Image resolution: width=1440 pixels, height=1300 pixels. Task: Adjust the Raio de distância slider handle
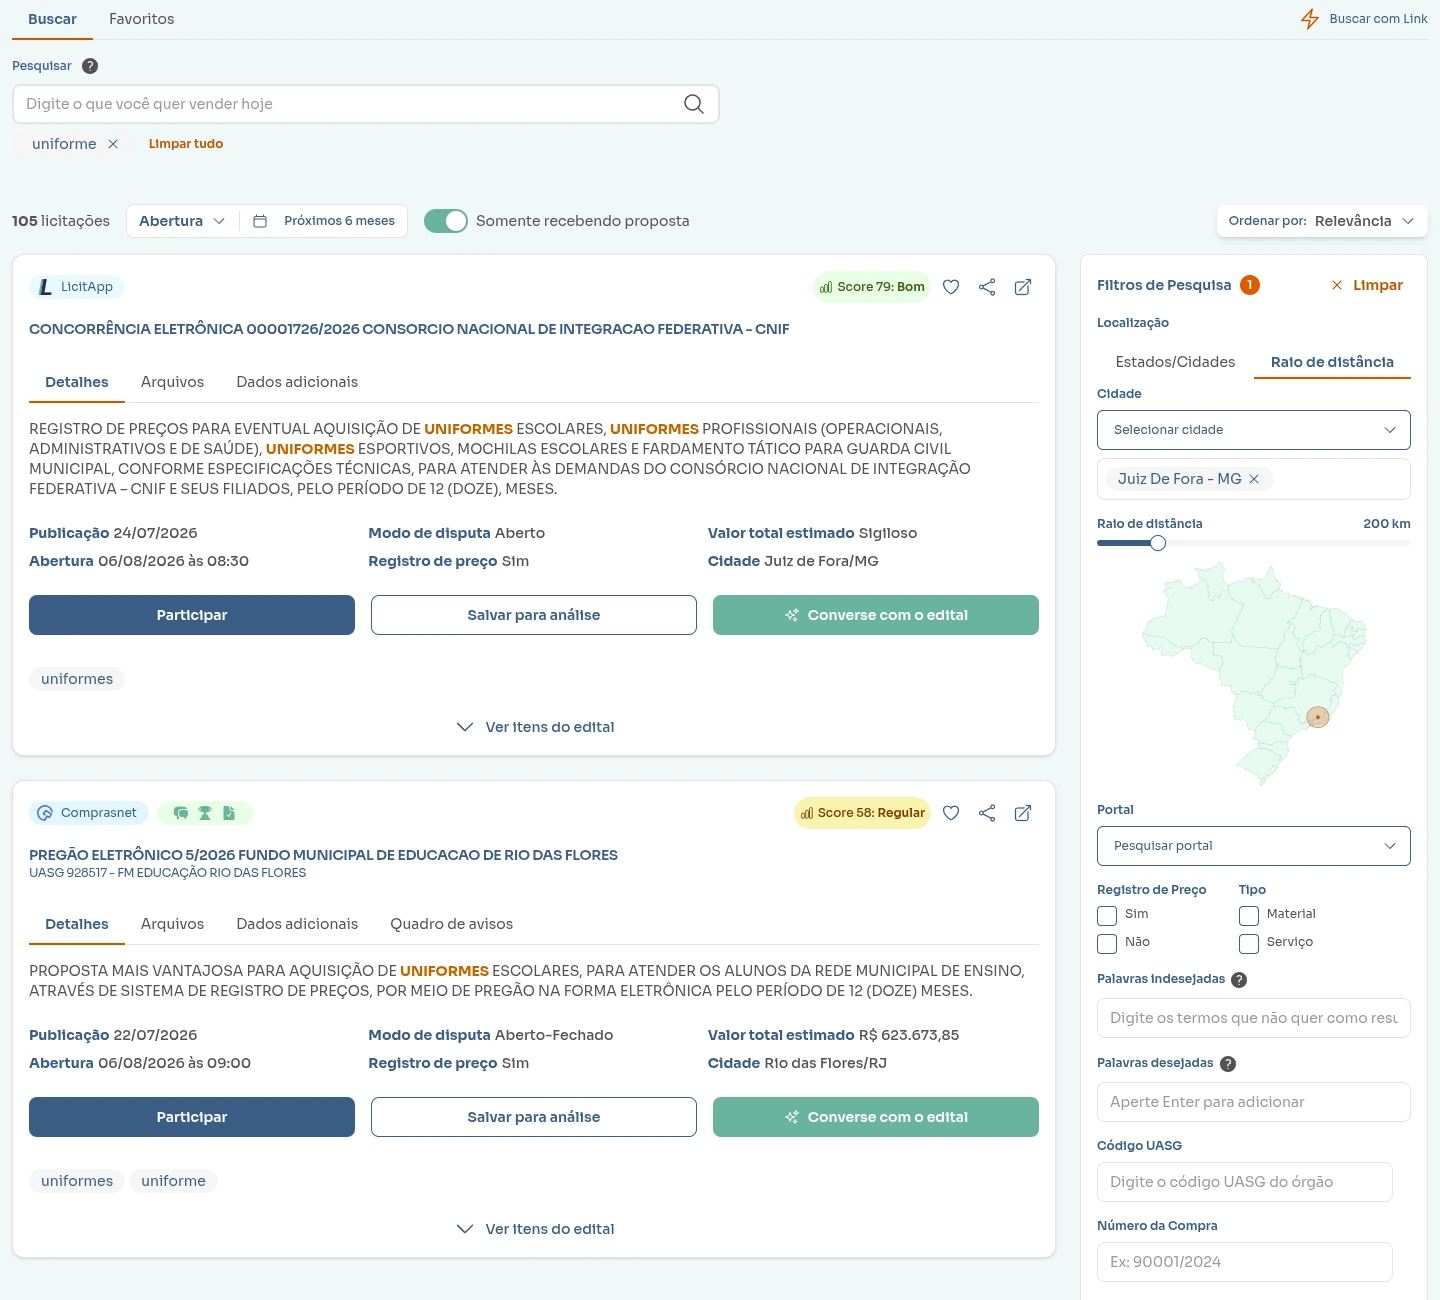point(1158,543)
